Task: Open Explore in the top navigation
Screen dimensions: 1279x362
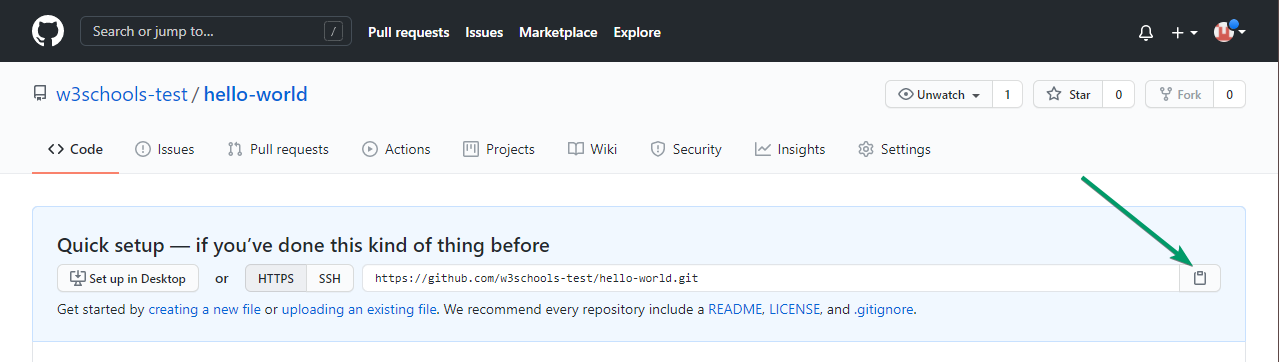Action: [637, 32]
